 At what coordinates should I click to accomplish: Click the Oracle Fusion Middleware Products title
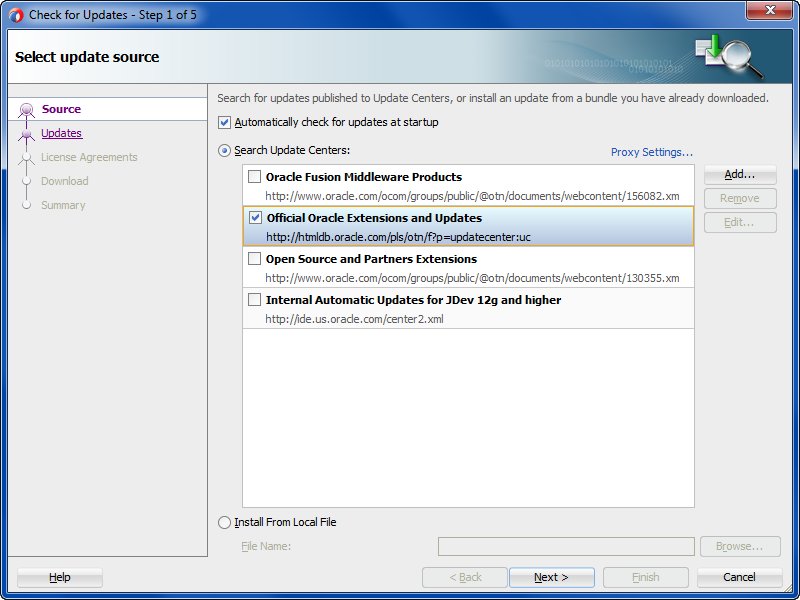pos(364,177)
